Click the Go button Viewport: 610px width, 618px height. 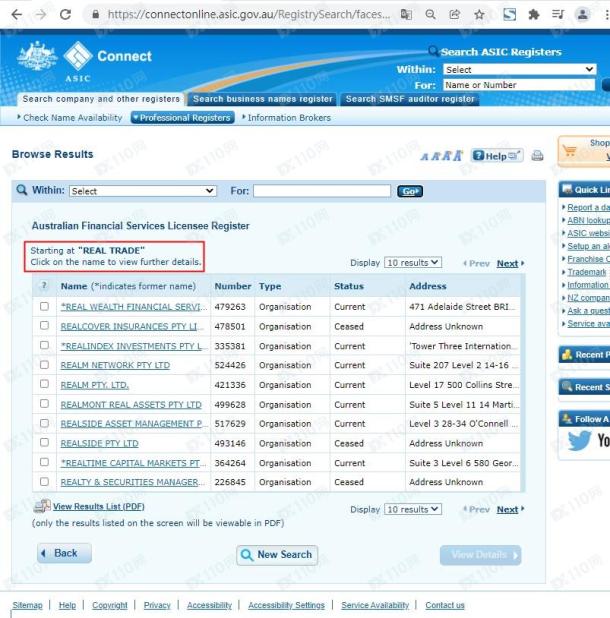tap(410, 191)
